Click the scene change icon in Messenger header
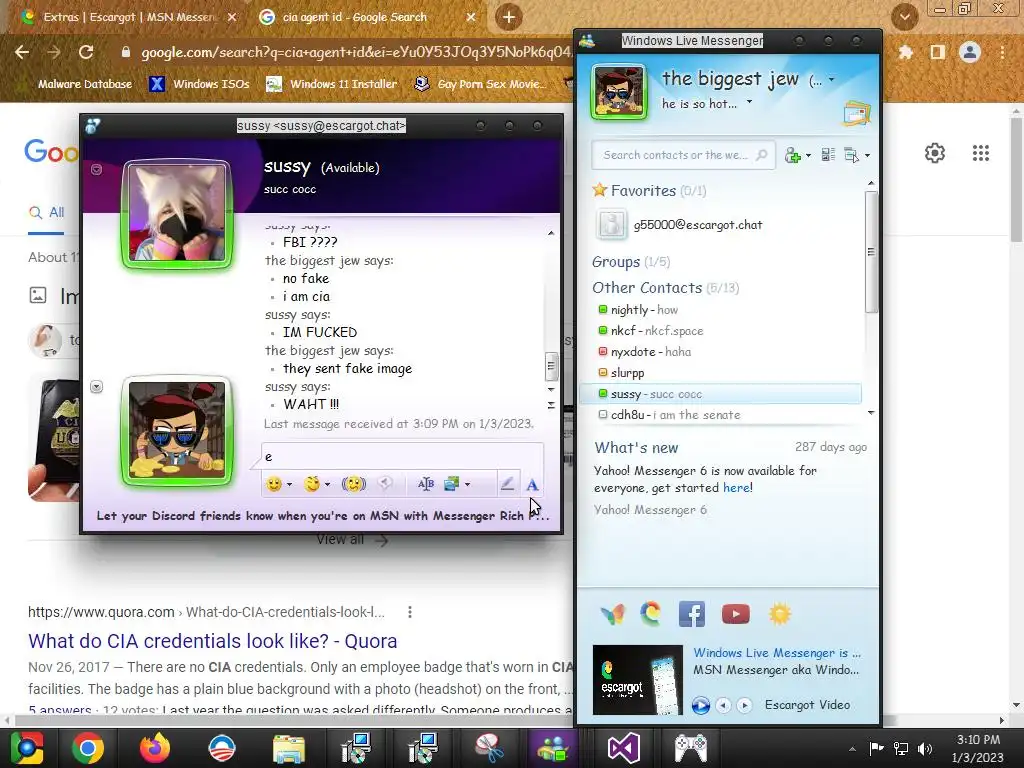 (857, 114)
